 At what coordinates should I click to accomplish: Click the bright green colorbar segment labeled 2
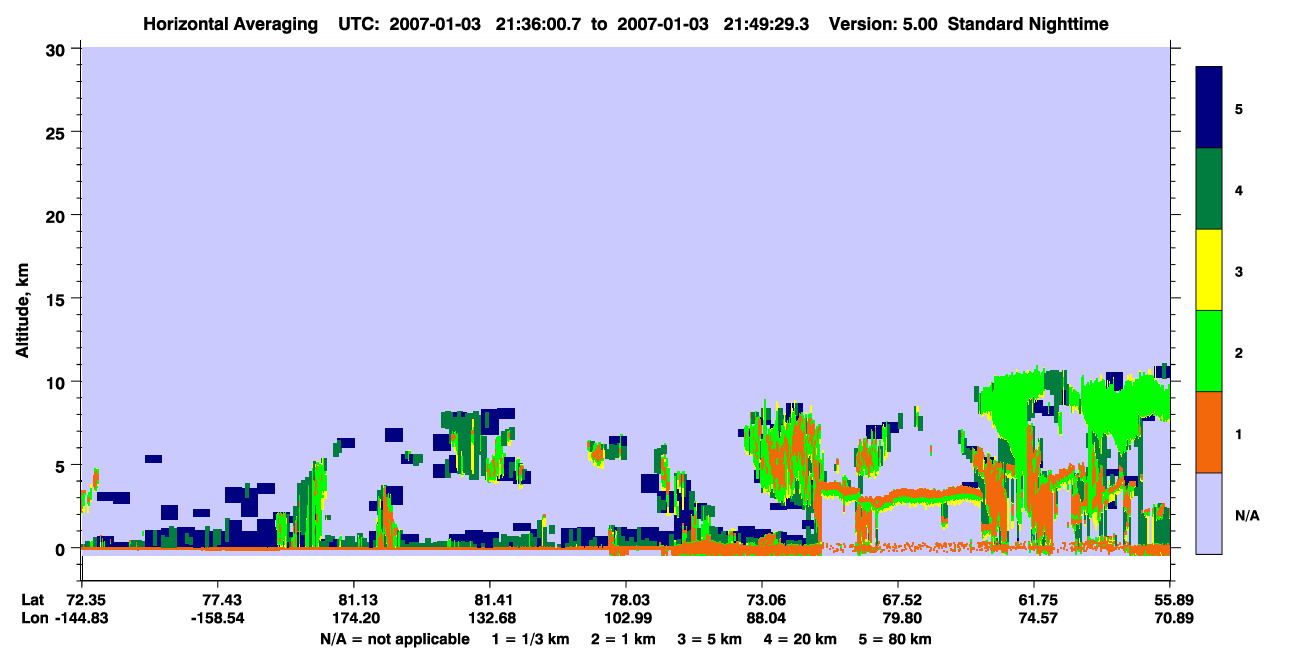[x=1209, y=351]
